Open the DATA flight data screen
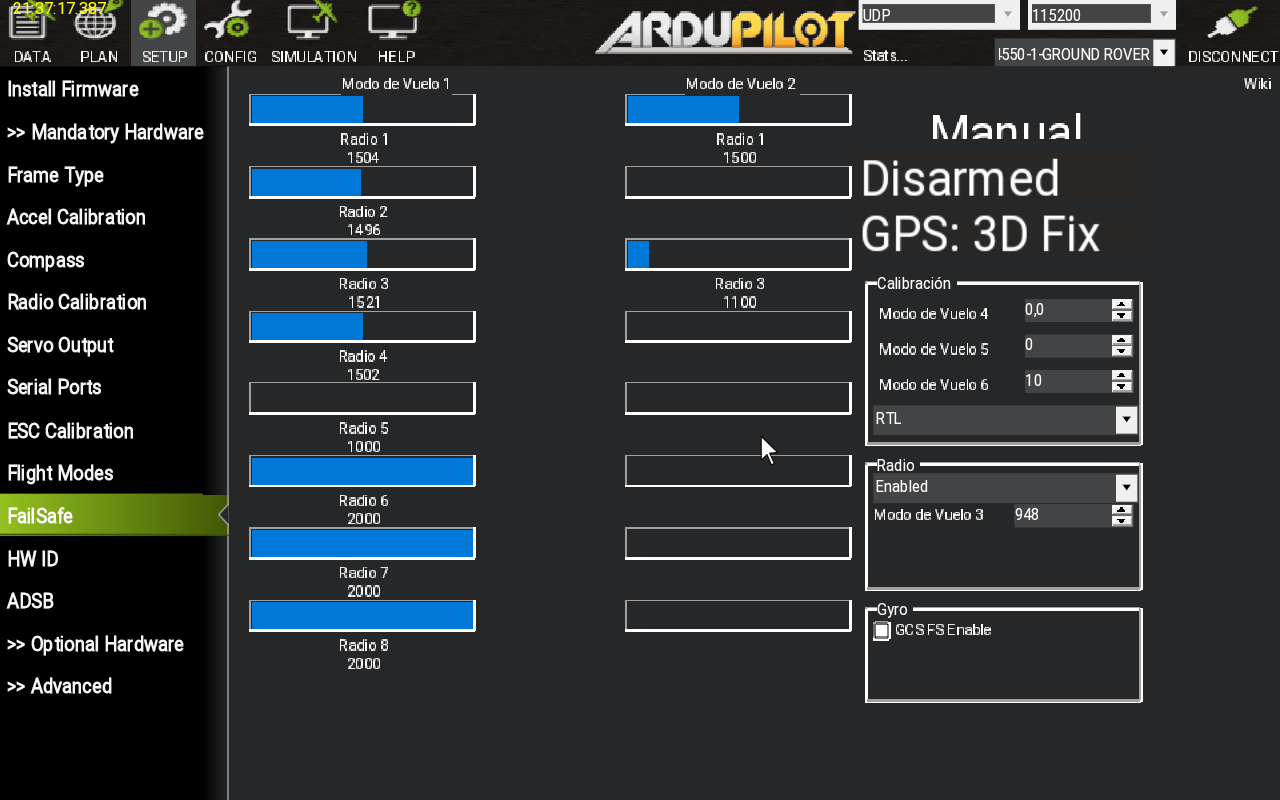Screen dimensions: 1280x800 32,32
